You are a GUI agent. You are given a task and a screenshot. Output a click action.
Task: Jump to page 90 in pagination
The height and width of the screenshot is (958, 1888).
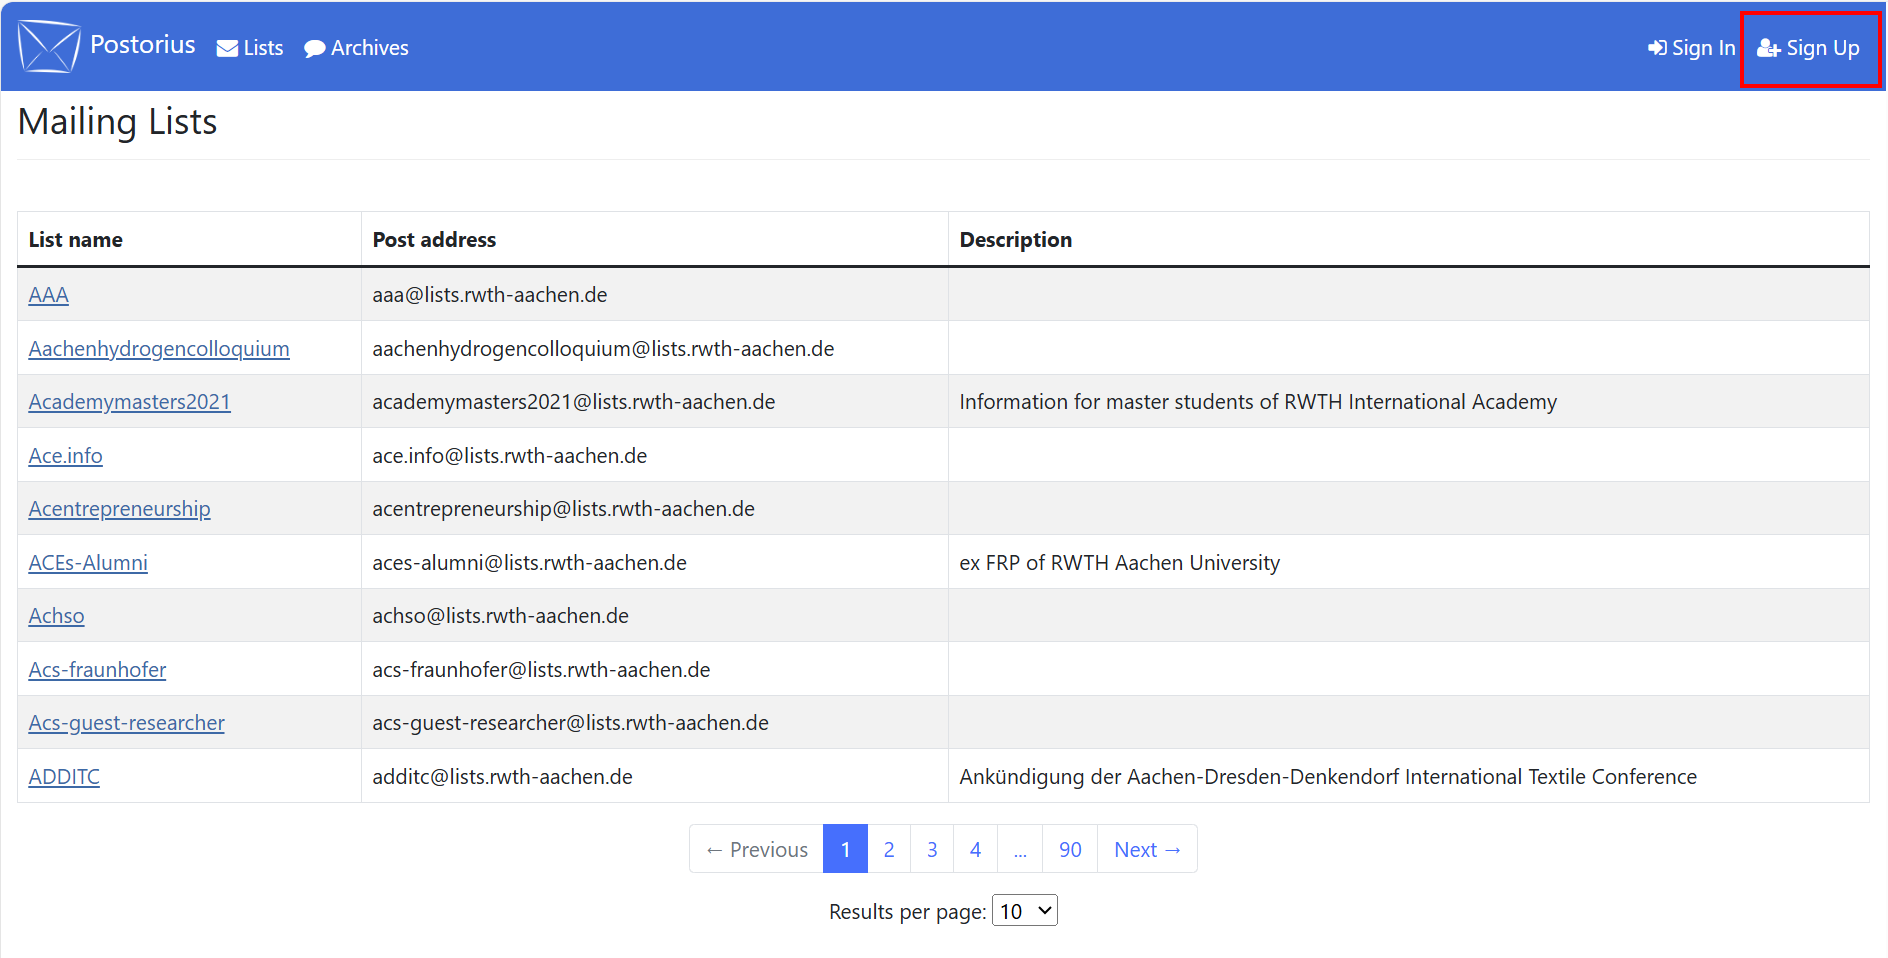coord(1069,848)
